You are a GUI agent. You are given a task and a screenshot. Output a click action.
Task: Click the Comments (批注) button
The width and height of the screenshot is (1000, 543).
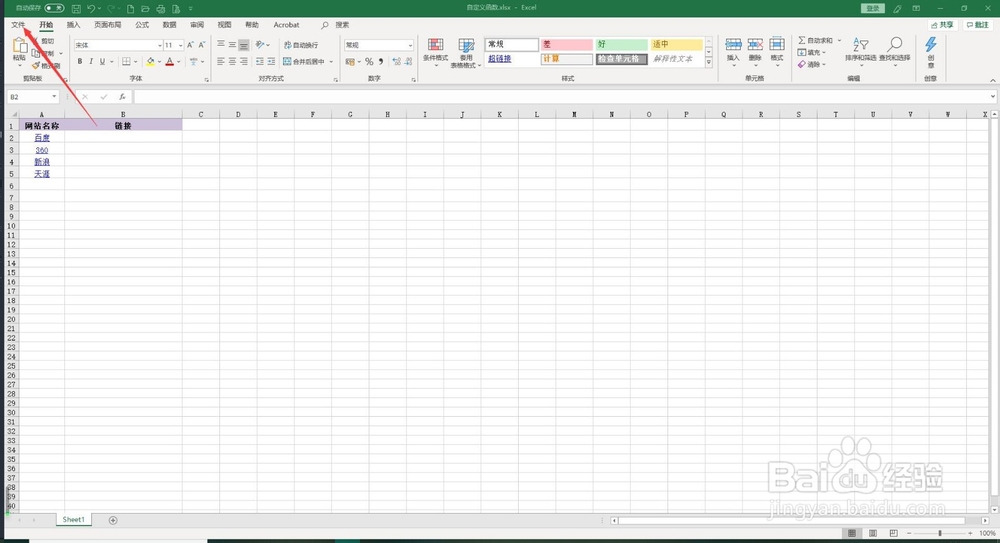coord(977,25)
